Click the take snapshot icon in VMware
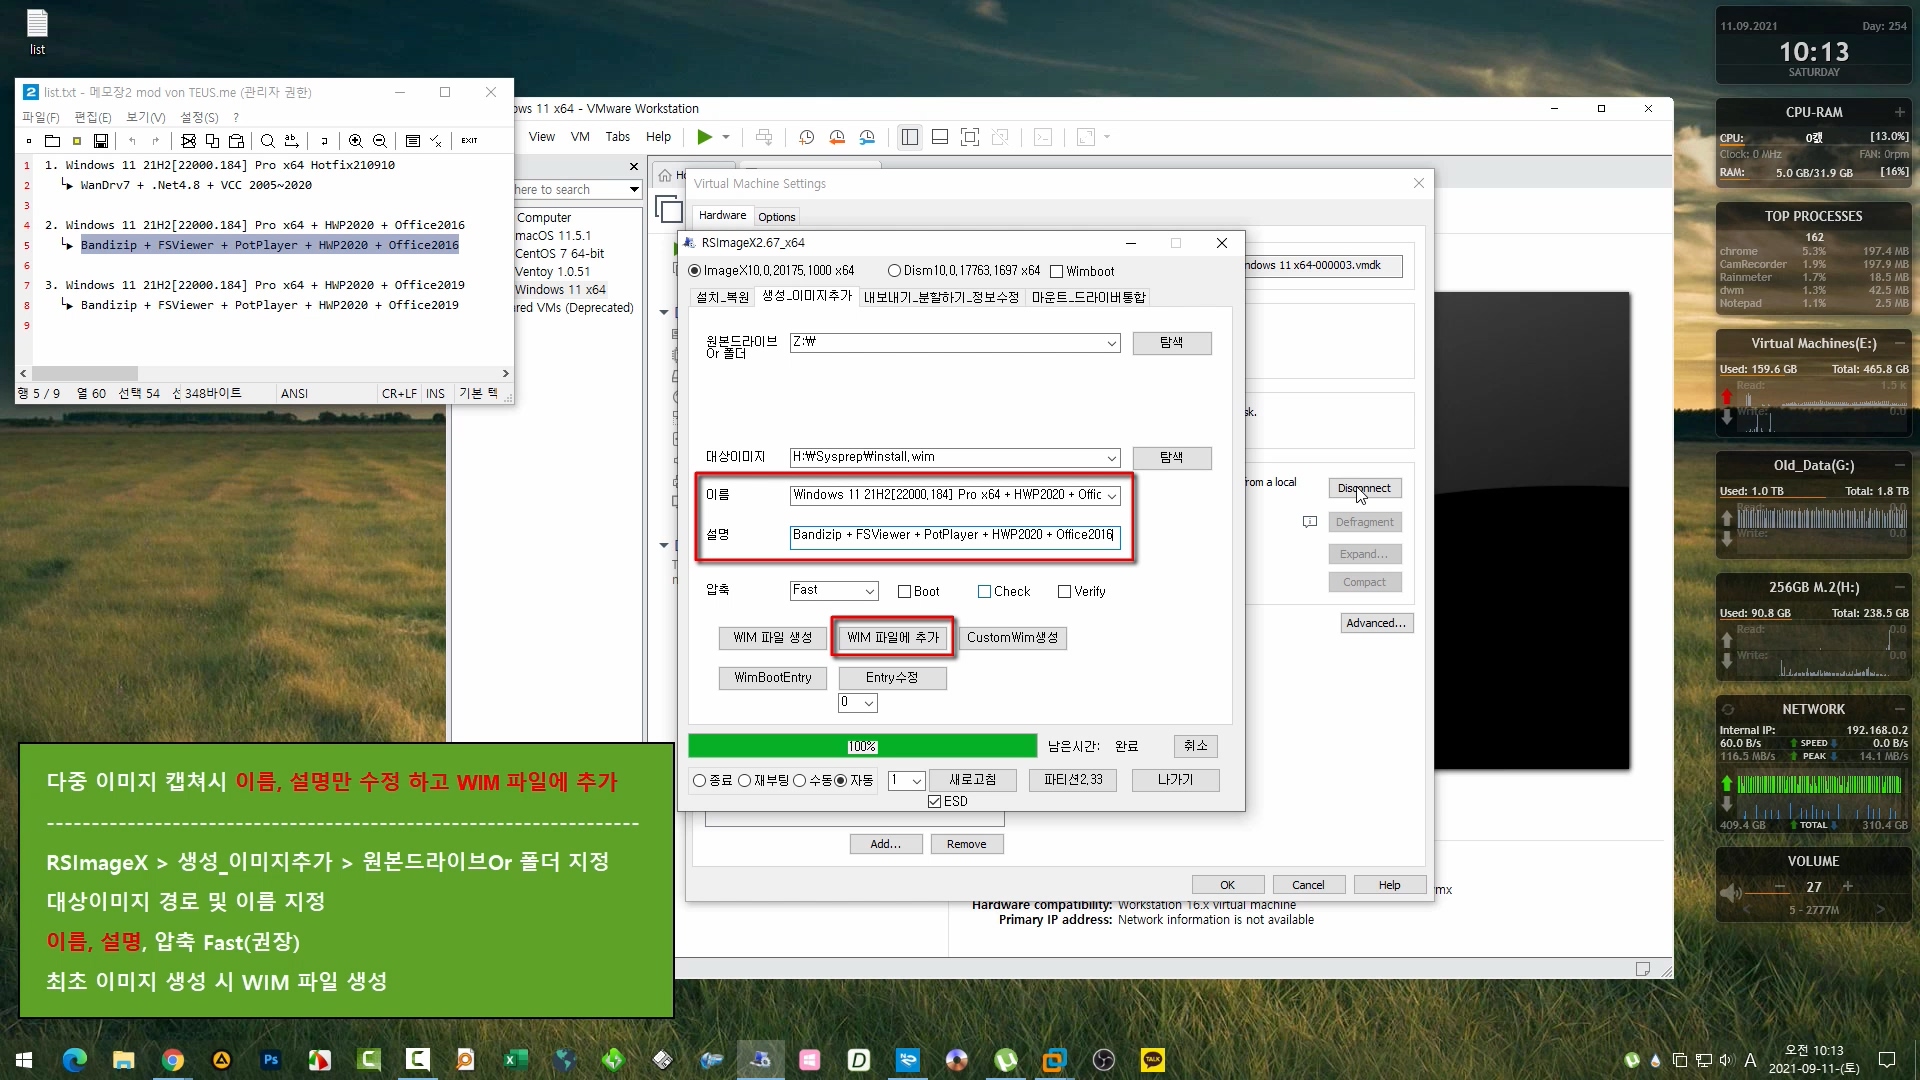The image size is (1920, 1080). point(807,137)
